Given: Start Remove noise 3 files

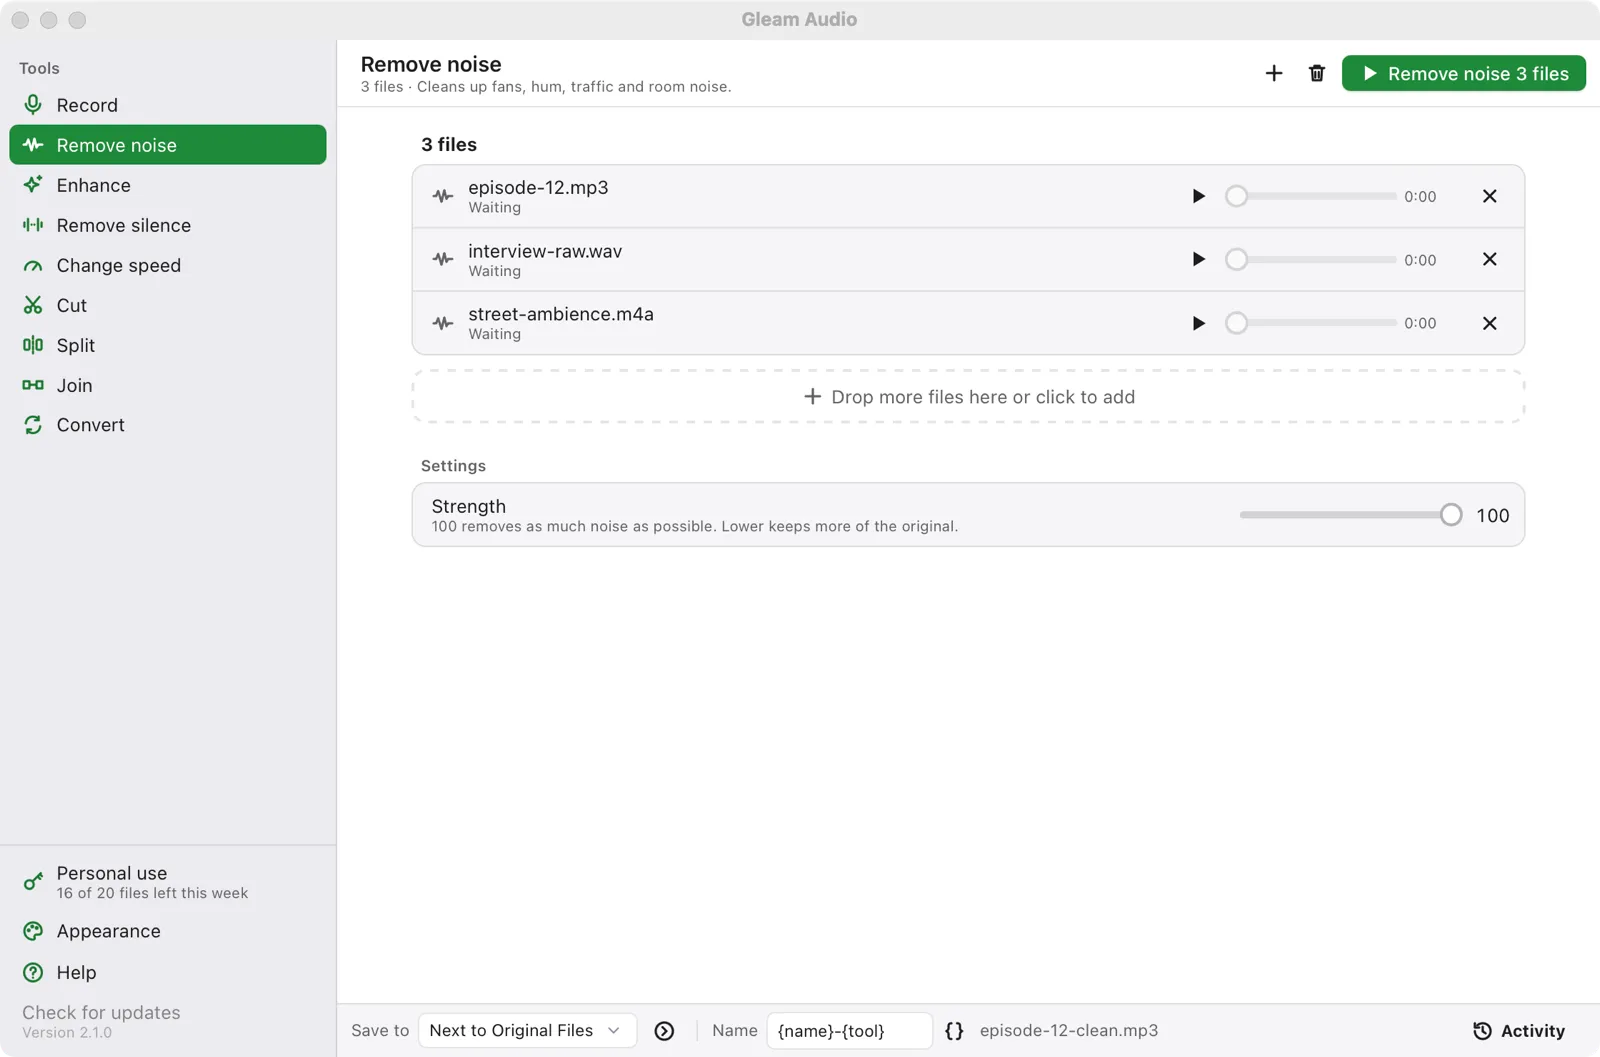Looking at the screenshot, I should coord(1463,73).
